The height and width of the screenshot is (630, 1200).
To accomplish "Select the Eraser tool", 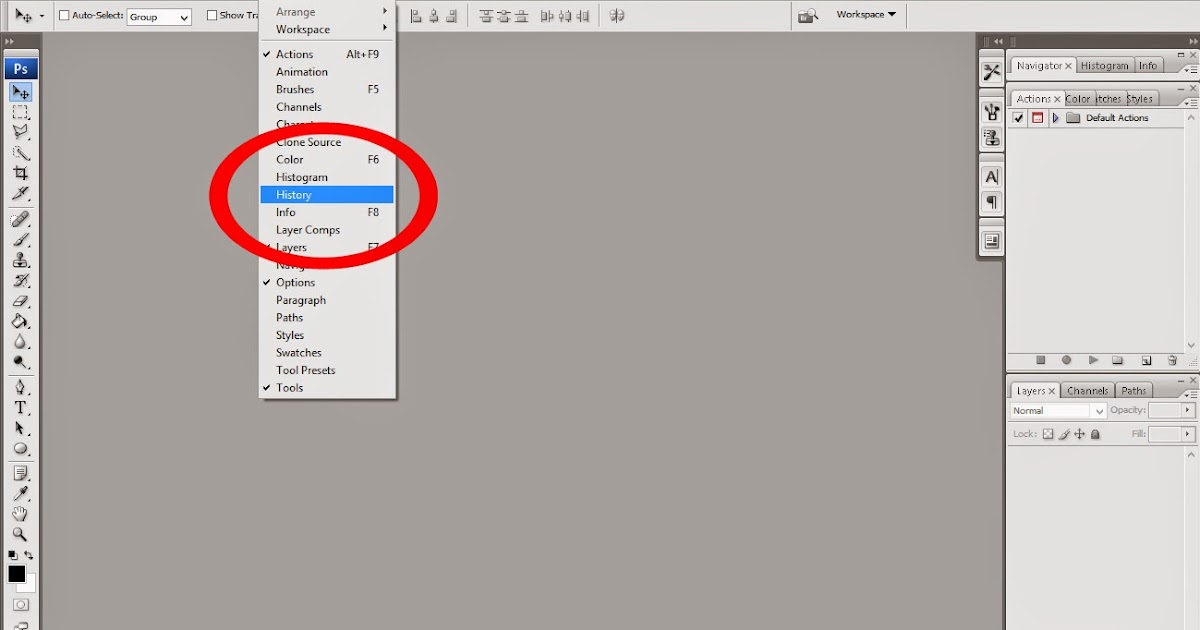I will (21, 301).
